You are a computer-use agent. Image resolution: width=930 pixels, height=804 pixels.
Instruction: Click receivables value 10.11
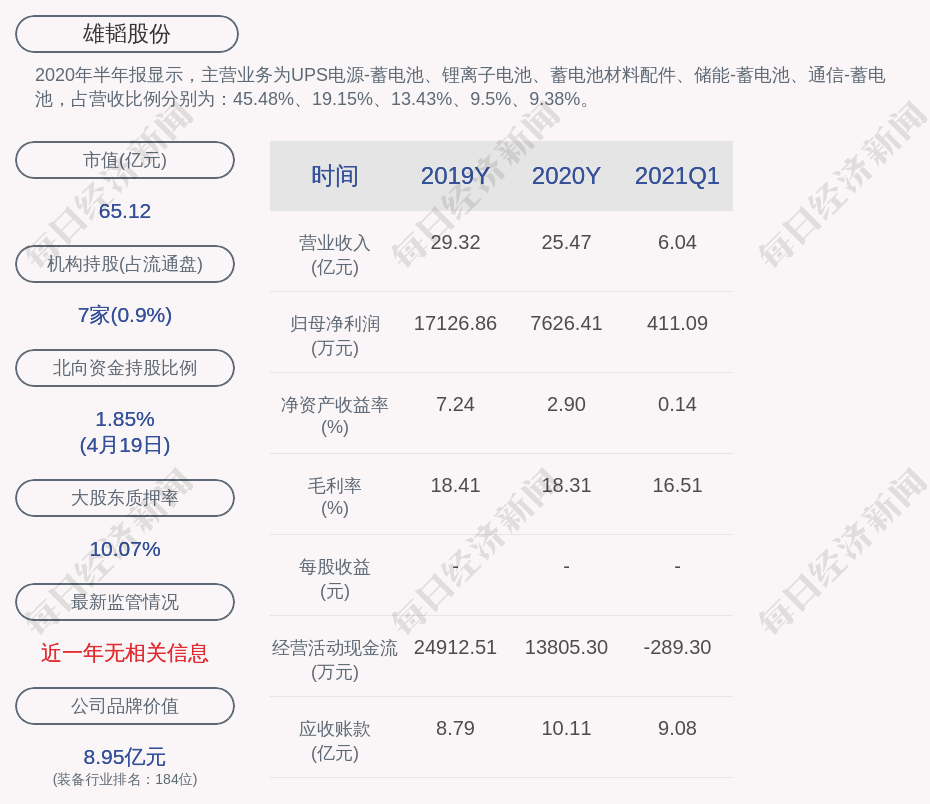coord(566,728)
